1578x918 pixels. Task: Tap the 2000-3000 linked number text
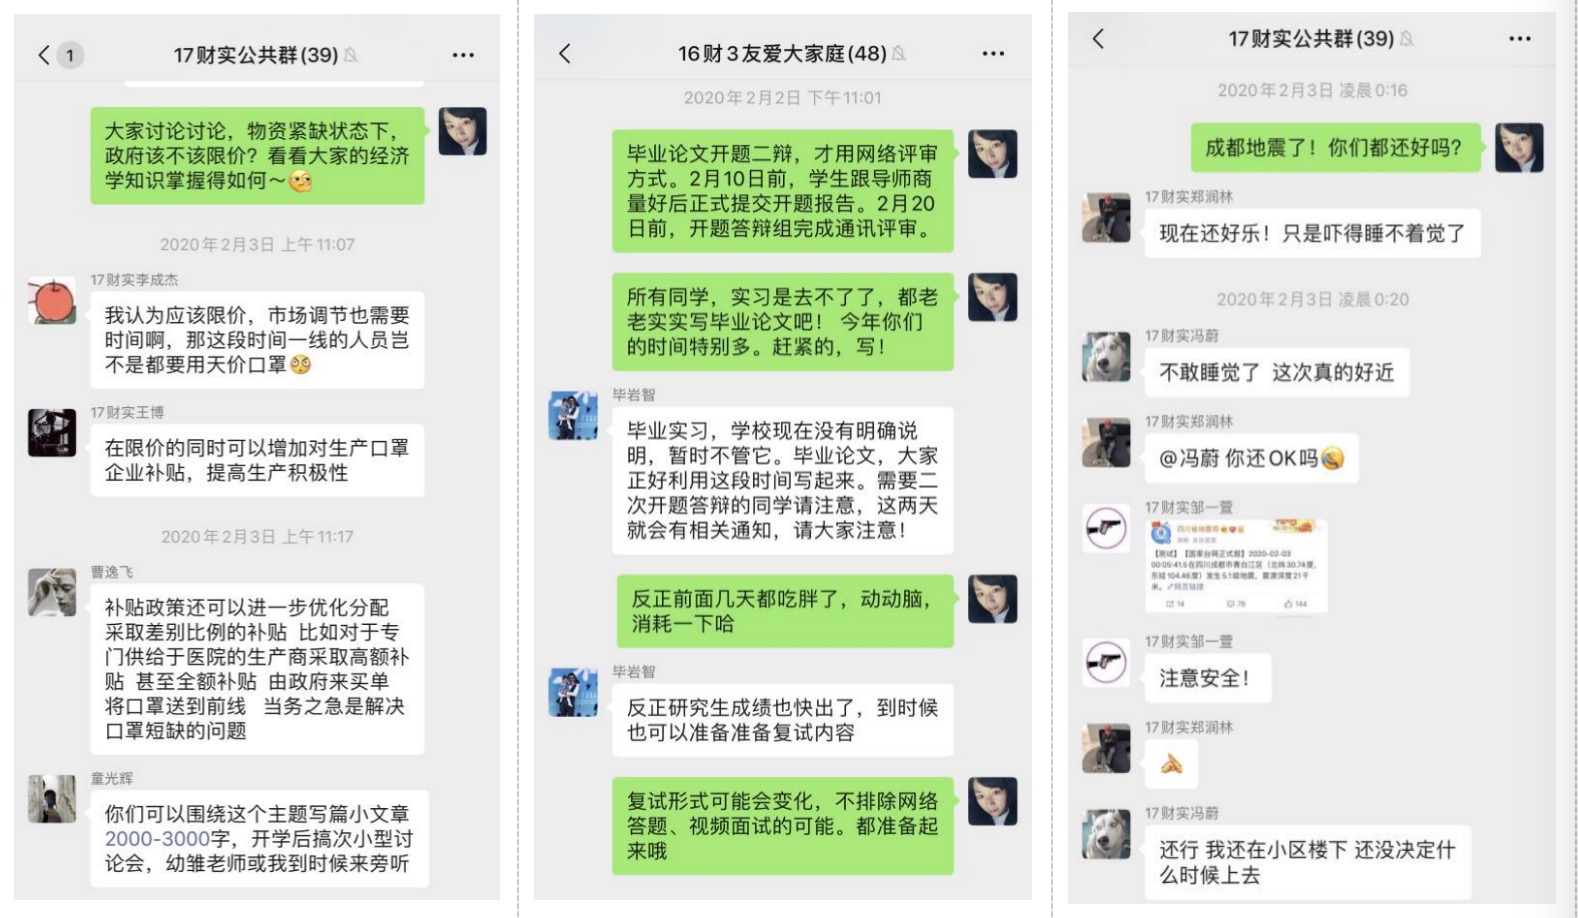[x=158, y=839]
